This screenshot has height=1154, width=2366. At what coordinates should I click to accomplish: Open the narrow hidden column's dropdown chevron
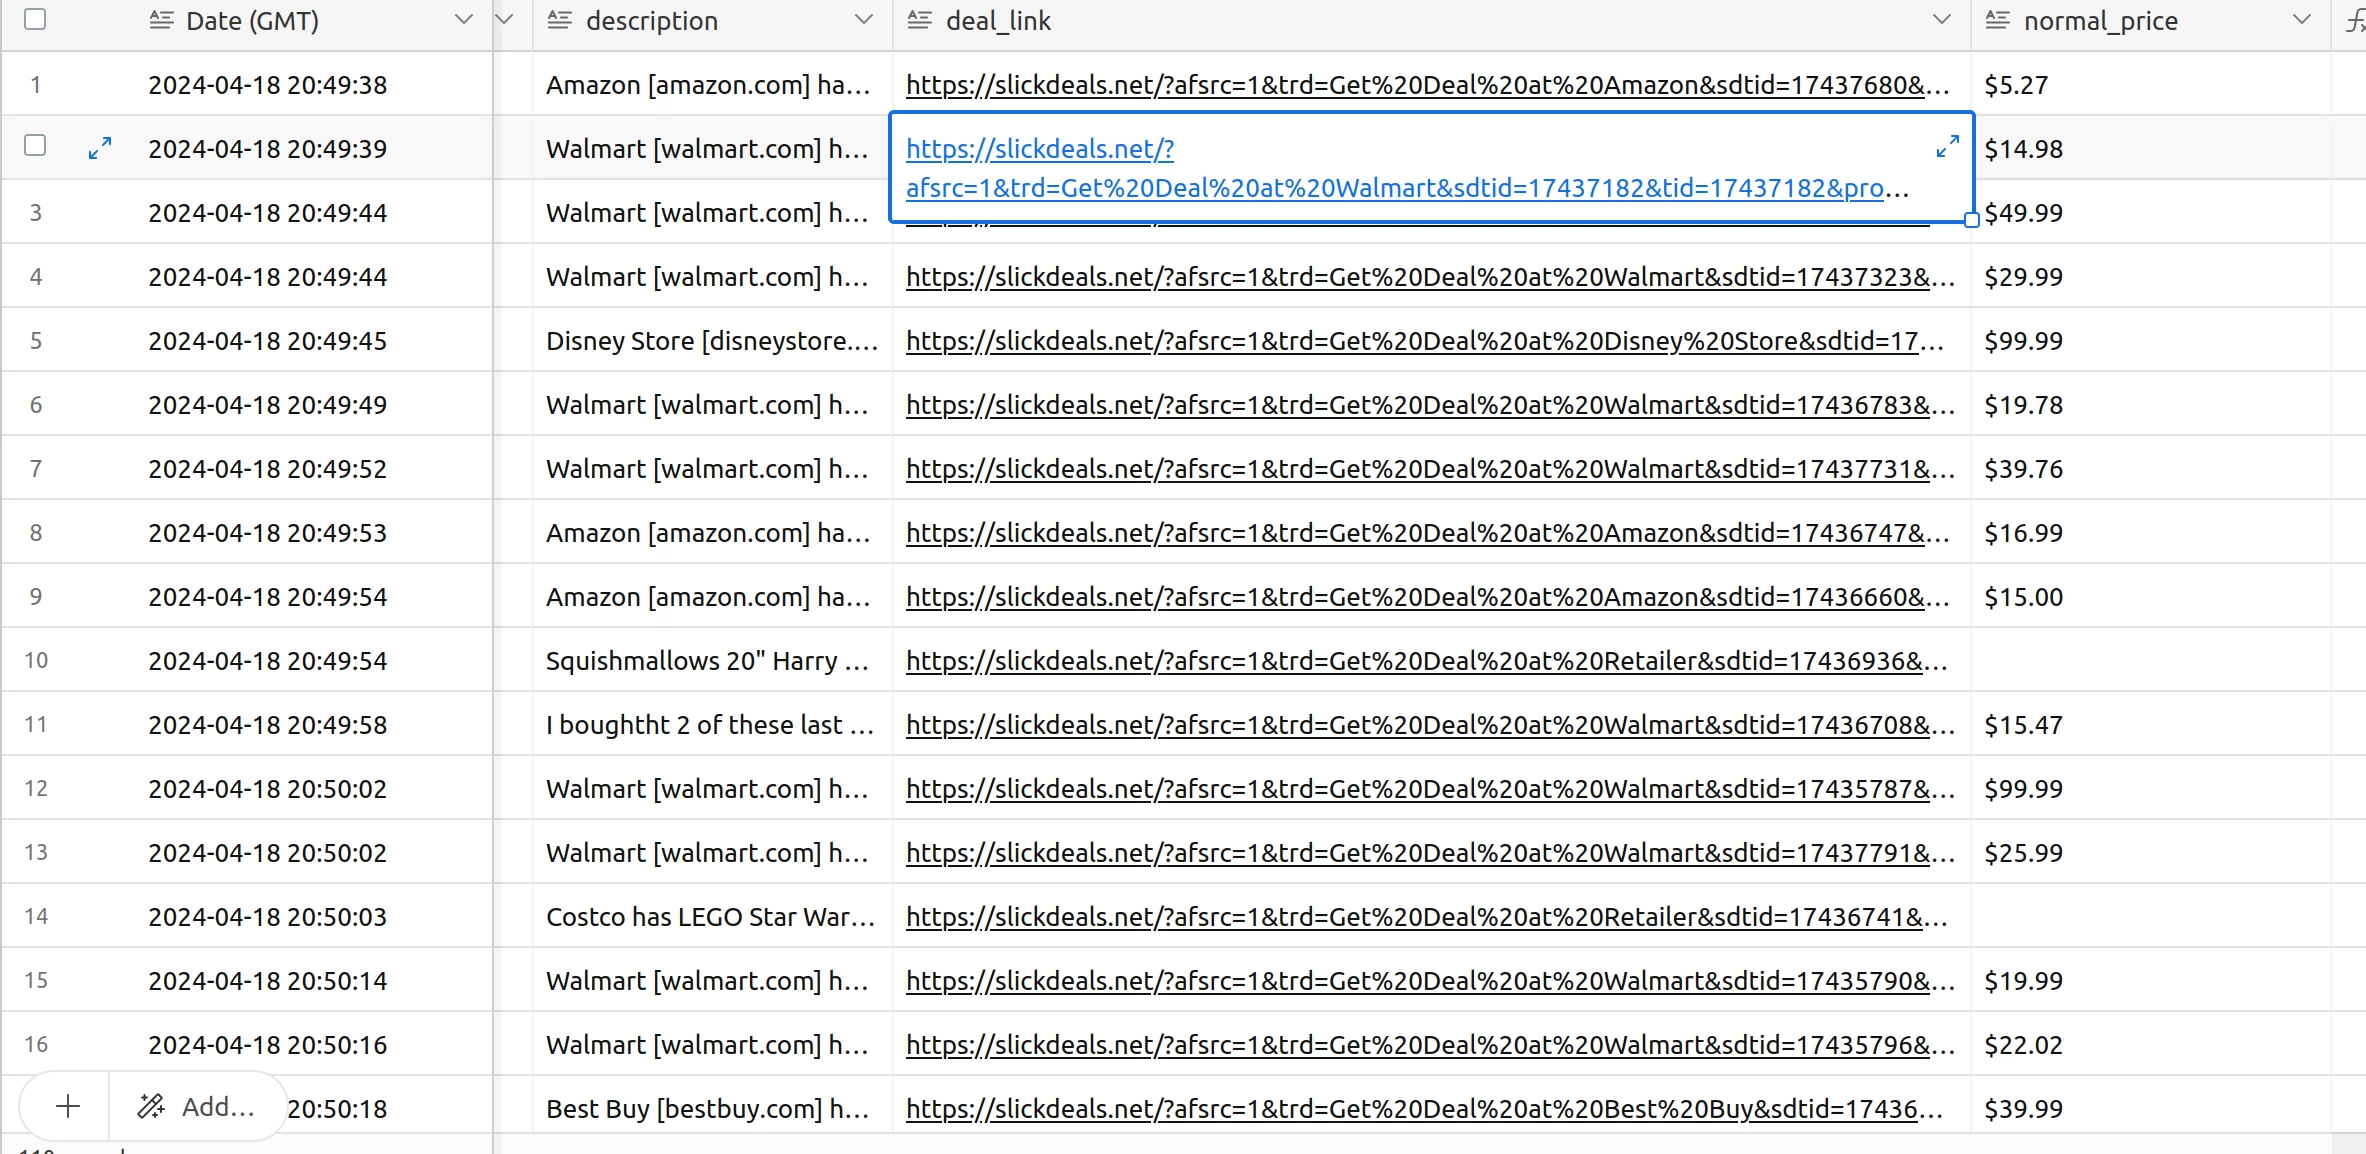click(x=504, y=19)
